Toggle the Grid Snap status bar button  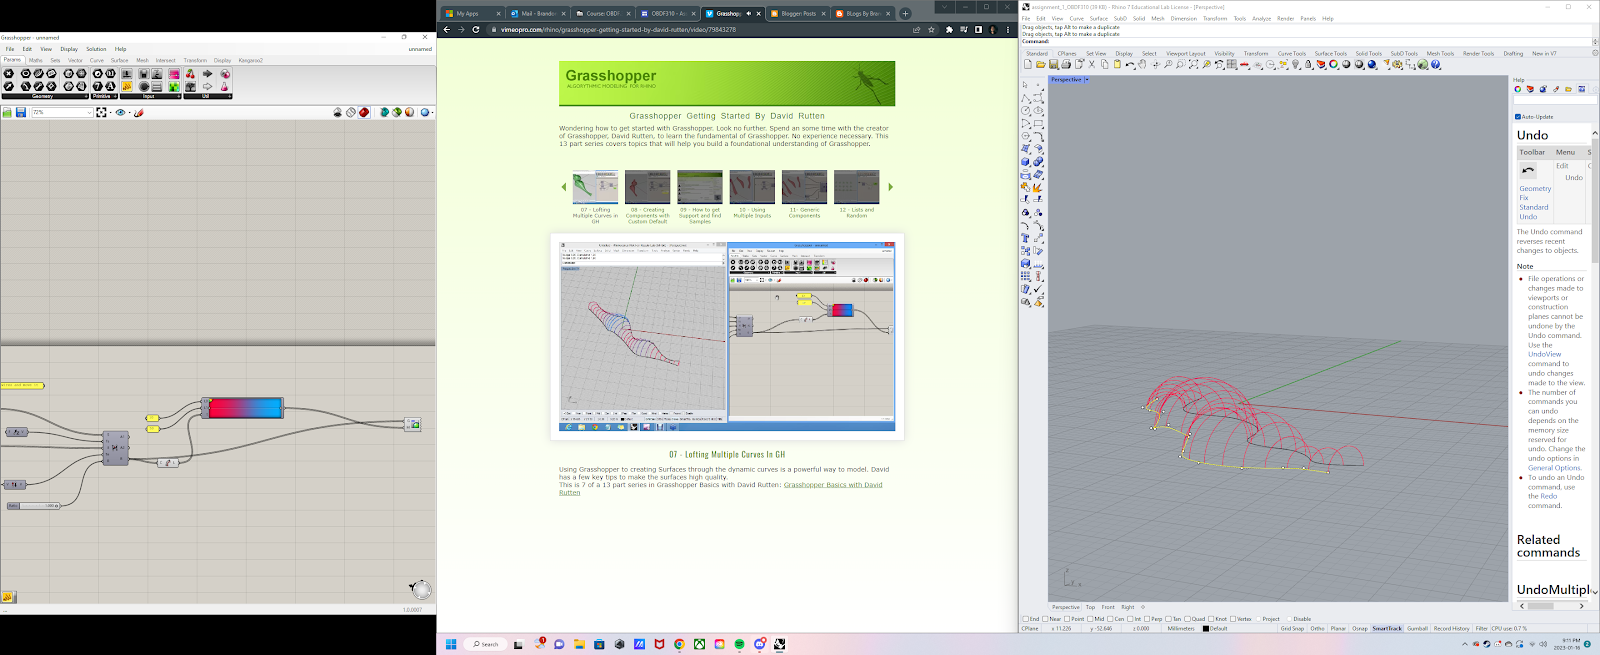click(1292, 629)
